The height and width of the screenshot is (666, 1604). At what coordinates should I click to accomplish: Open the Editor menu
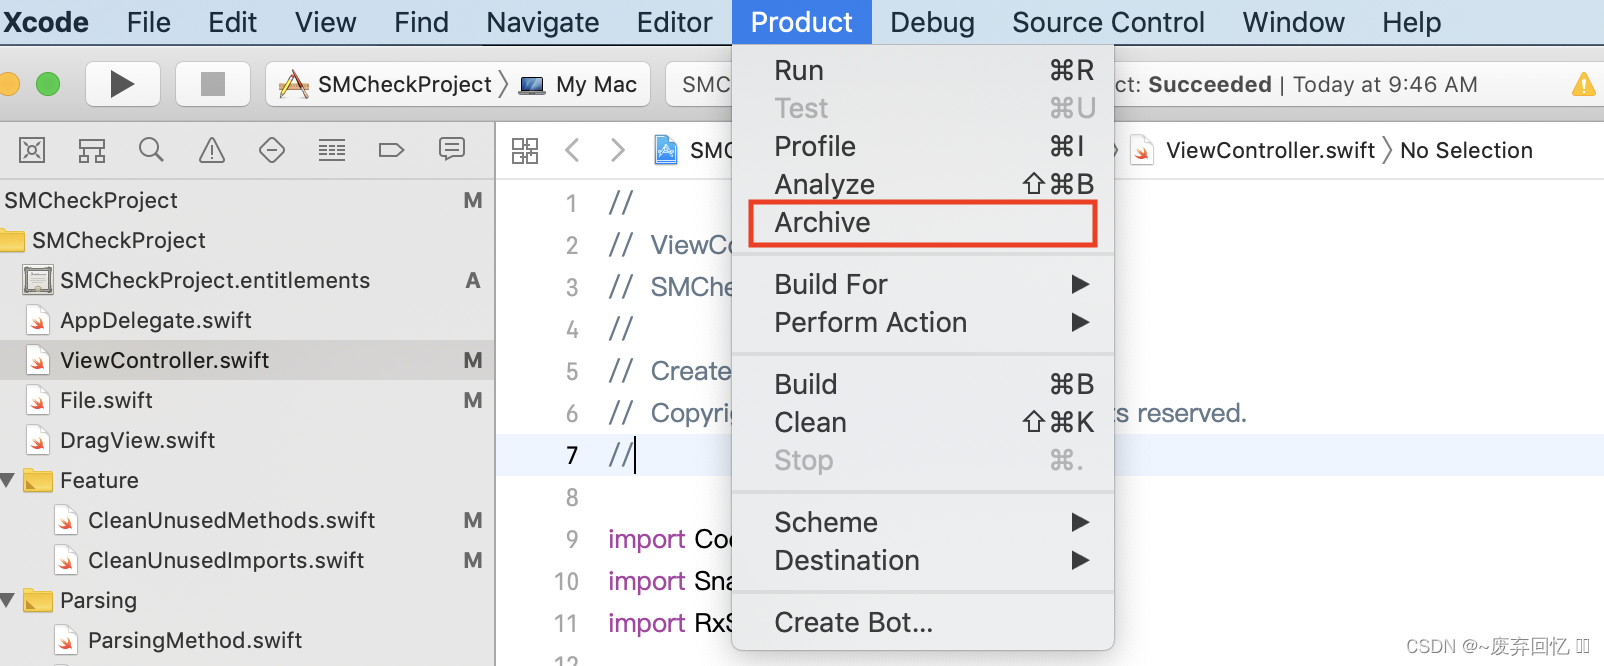coord(675,22)
